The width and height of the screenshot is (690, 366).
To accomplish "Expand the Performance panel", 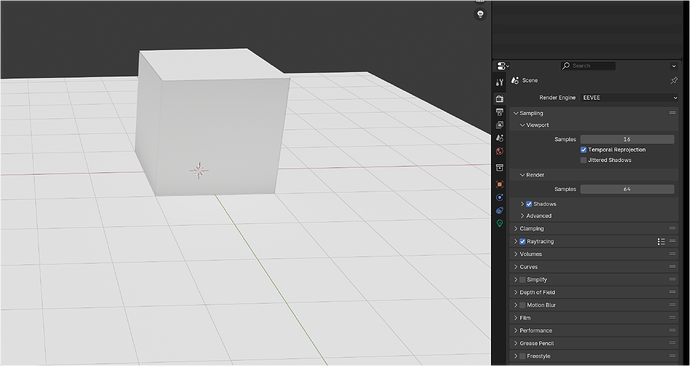I will 516,331.
